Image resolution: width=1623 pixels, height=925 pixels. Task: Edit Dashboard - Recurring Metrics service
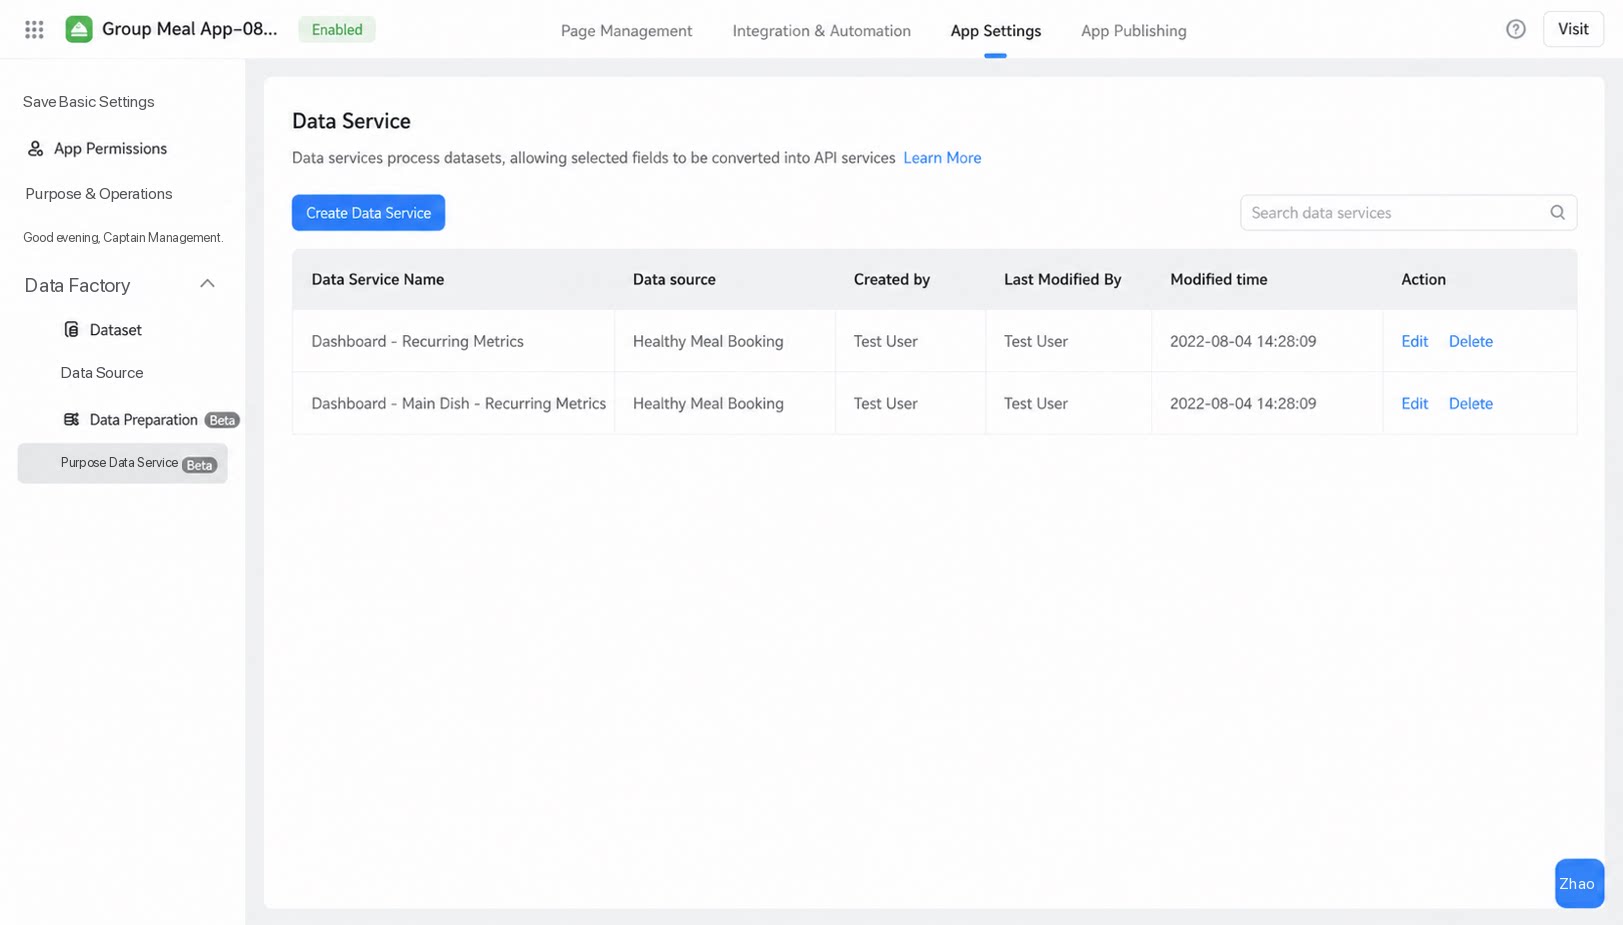pyautogui.click(x=1414, y=342)
